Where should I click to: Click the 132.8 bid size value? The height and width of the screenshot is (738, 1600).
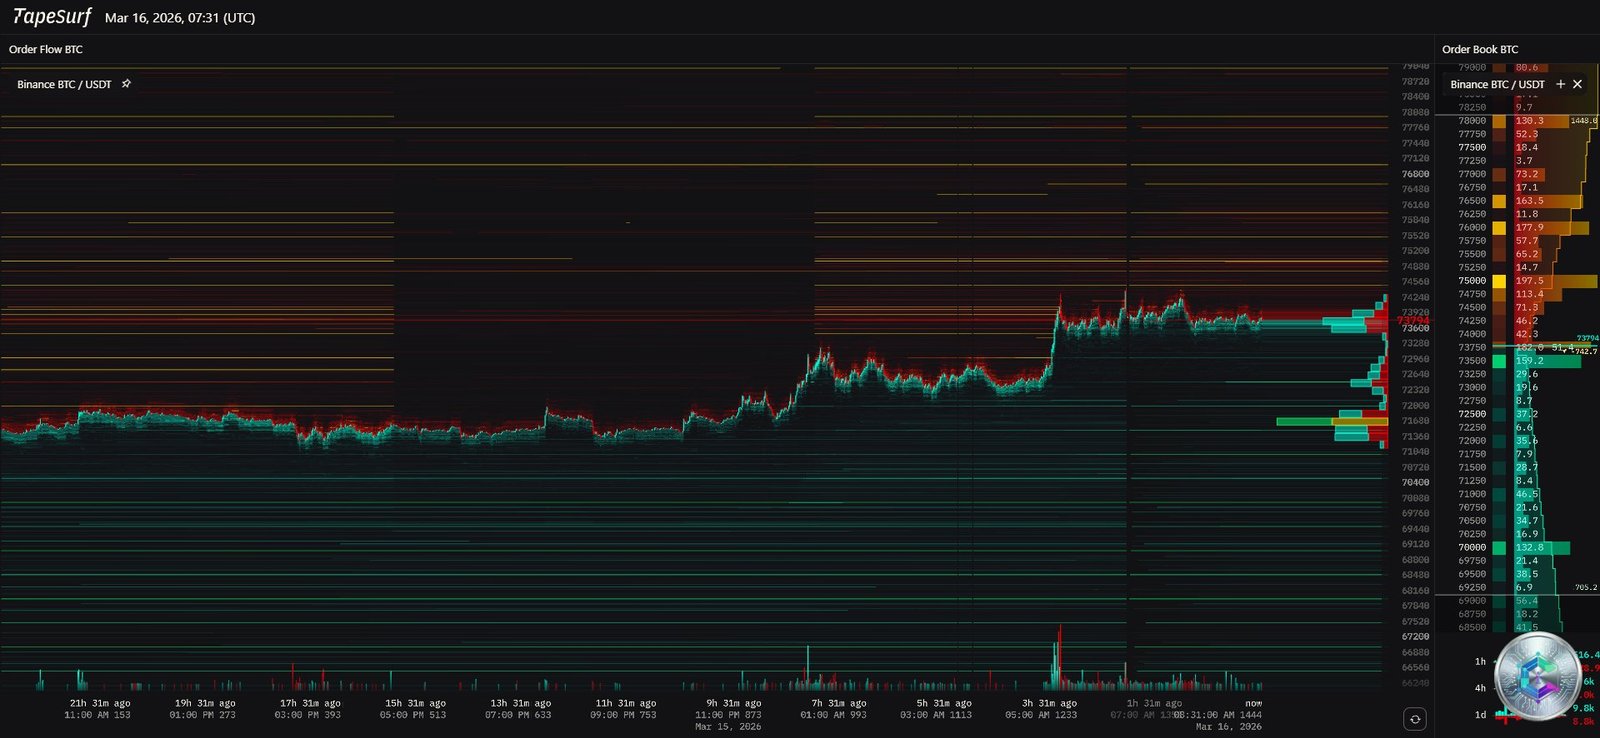click(x=1529, y=548)
